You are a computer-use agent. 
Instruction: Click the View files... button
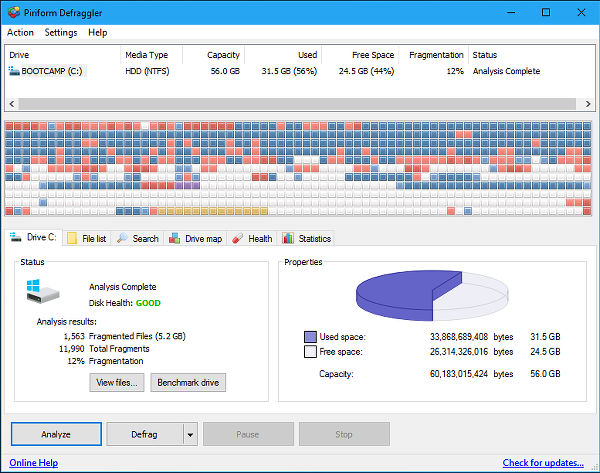pyautogui.click(x=117, y=382)
